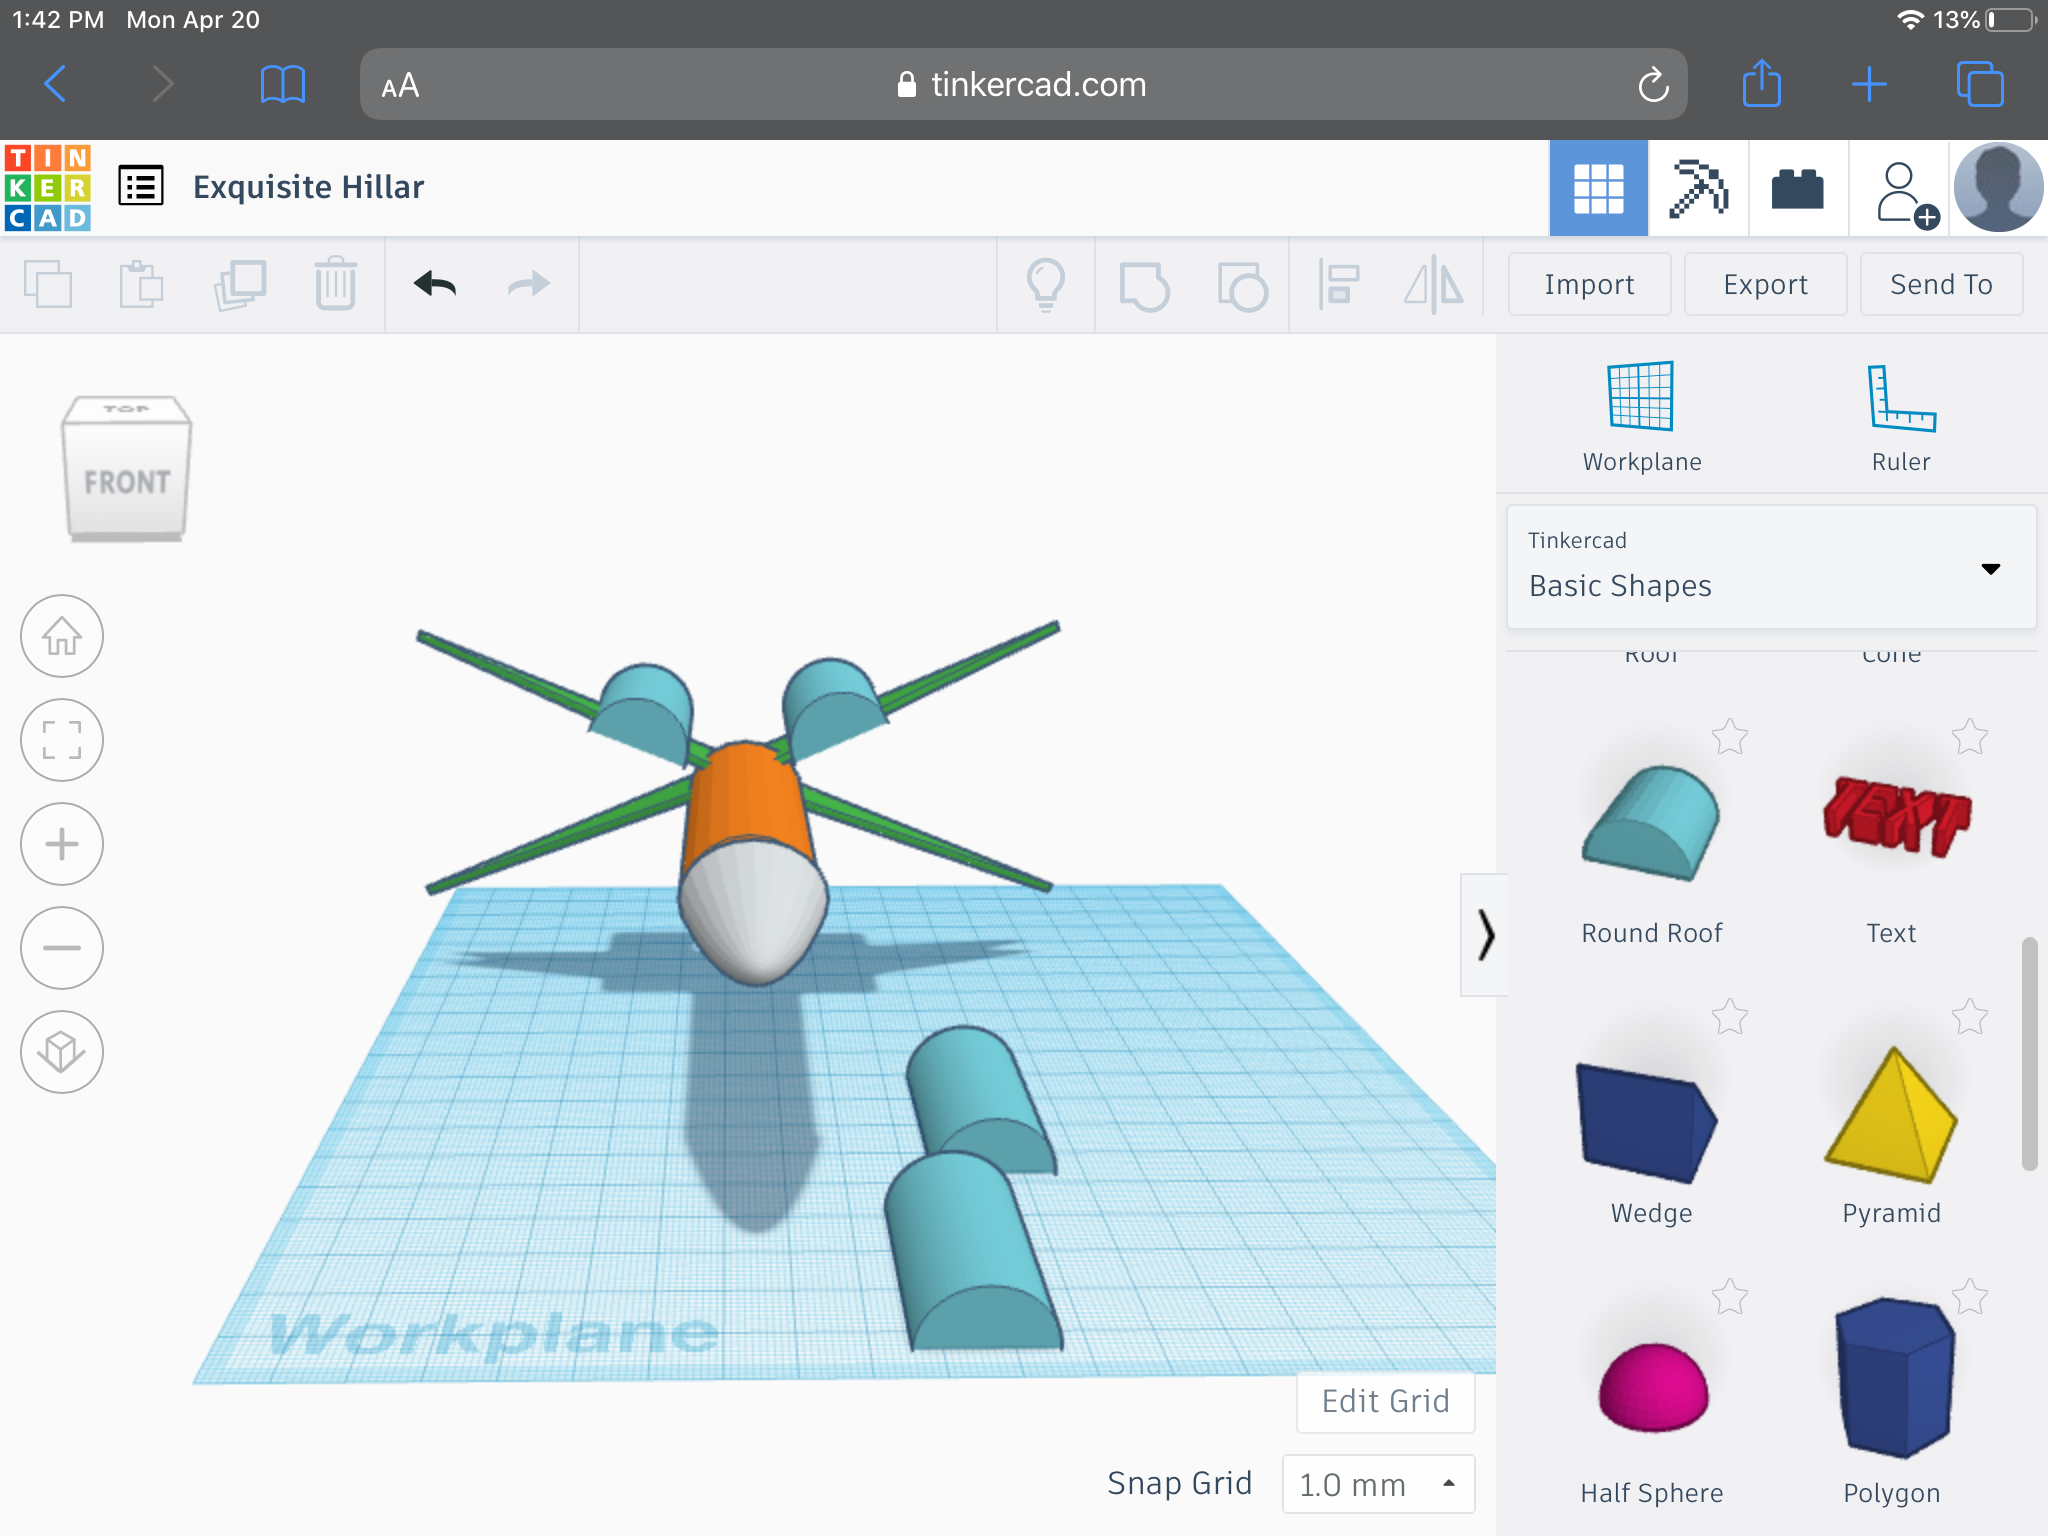Image resolution: width=2048 pixels, height=1536 pixels.
Task: Reload the Safari page
Action: click(1653, 85)
